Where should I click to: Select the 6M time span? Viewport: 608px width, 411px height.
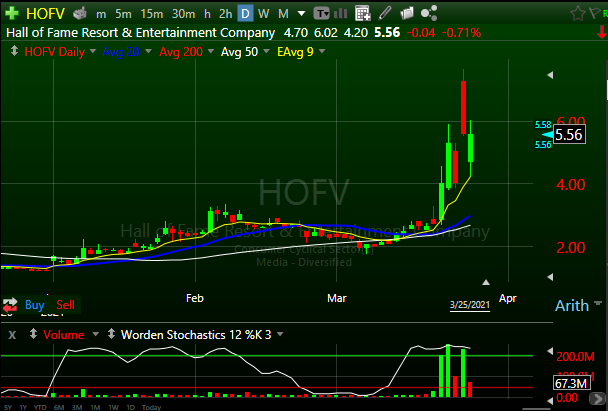tap(59, 407)
